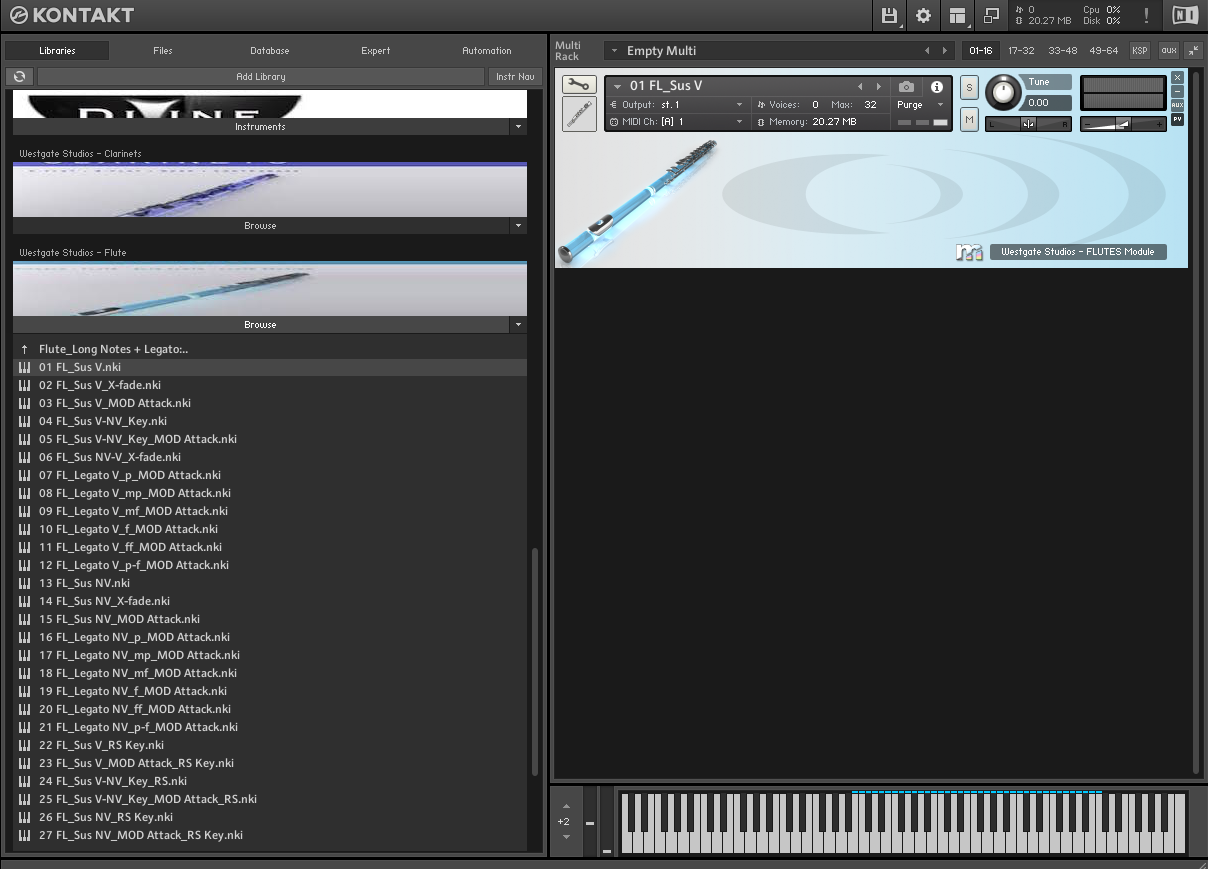
Task: Click the flute instrument icon thumbnail
Action: 578,114
